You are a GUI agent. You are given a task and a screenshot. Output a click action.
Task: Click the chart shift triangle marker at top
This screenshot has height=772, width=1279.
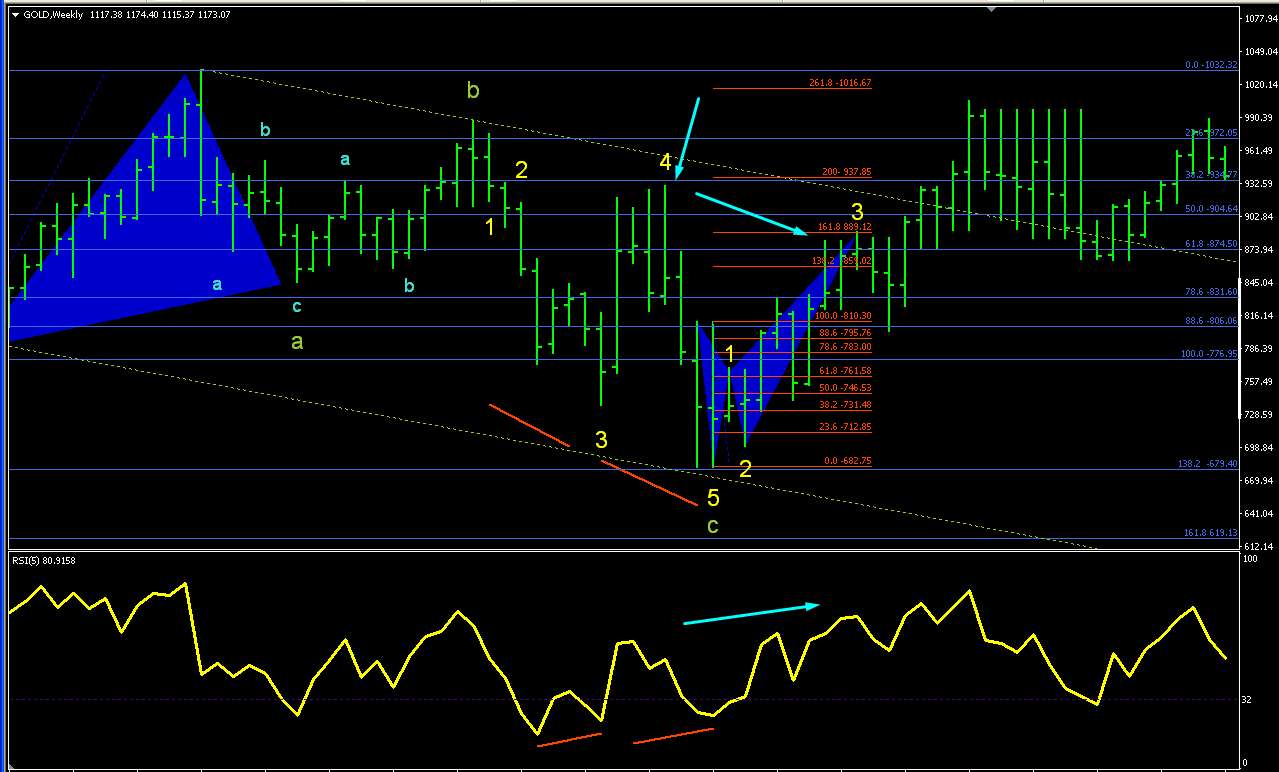(991, 9)
